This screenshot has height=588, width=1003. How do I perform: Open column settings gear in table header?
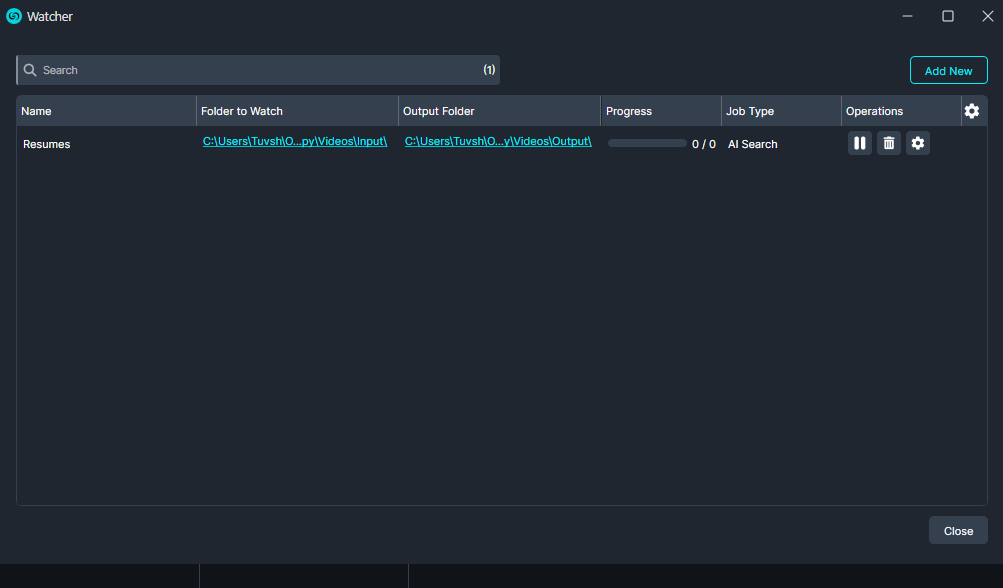click(972, 111)
